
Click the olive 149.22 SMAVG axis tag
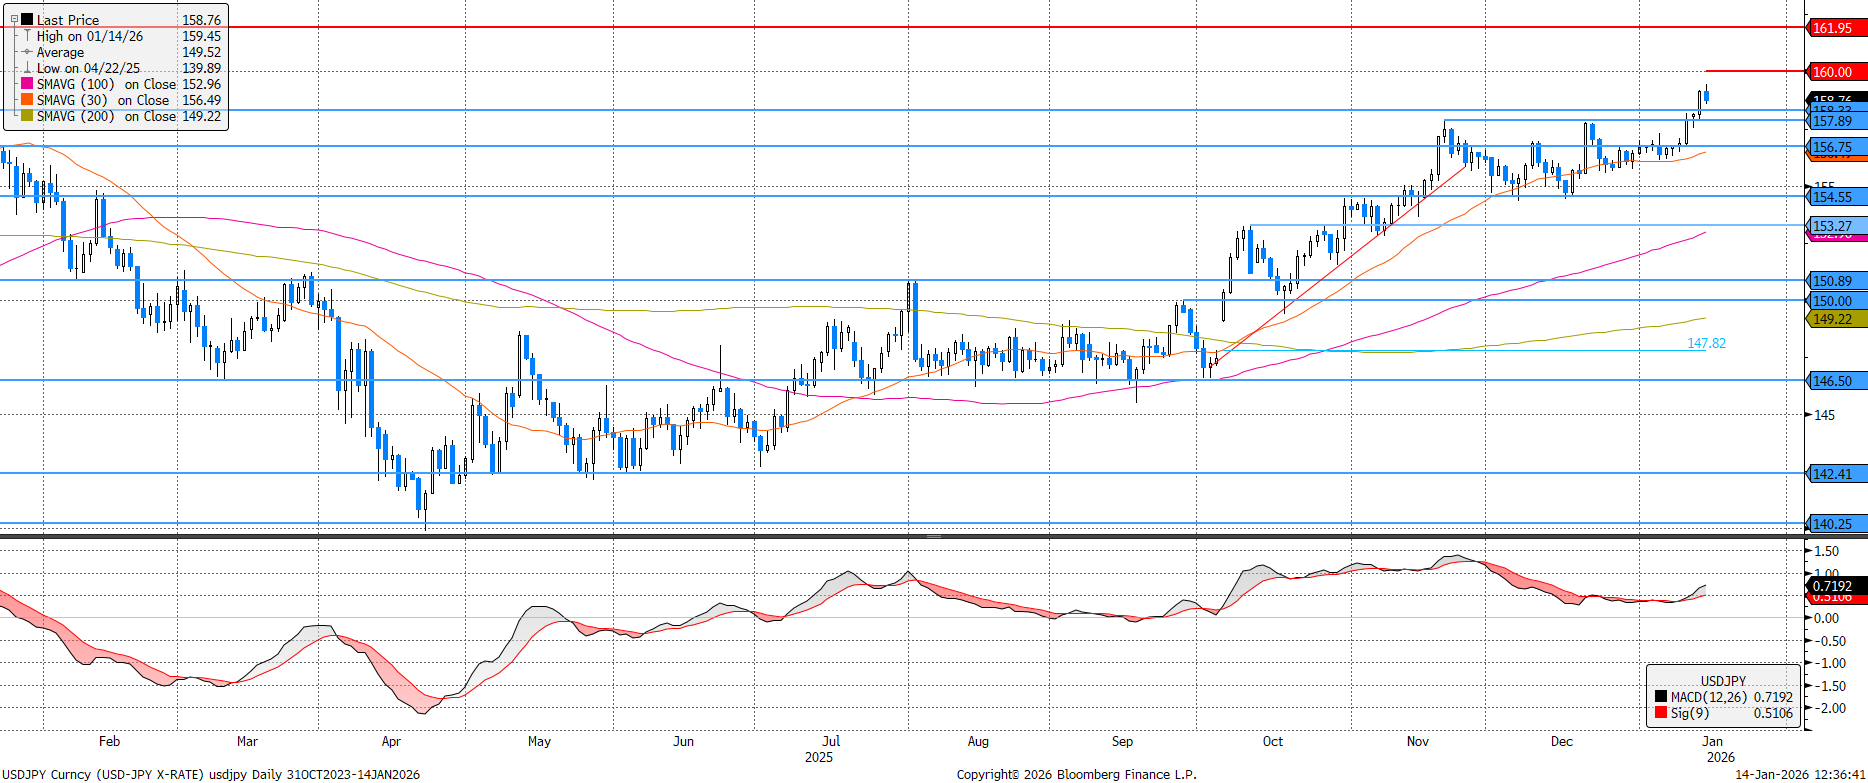click(1834, 320)
